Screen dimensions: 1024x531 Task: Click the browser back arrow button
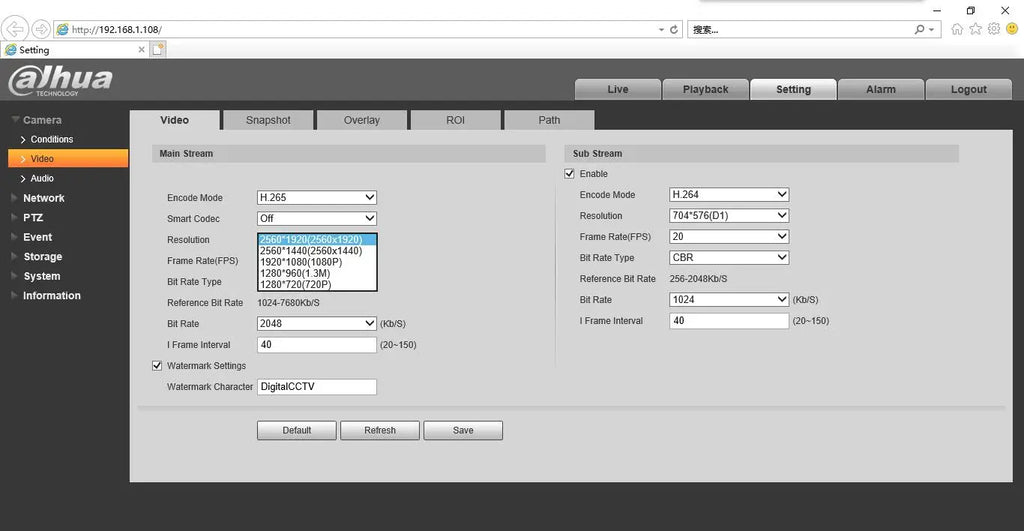click(17, 29)
